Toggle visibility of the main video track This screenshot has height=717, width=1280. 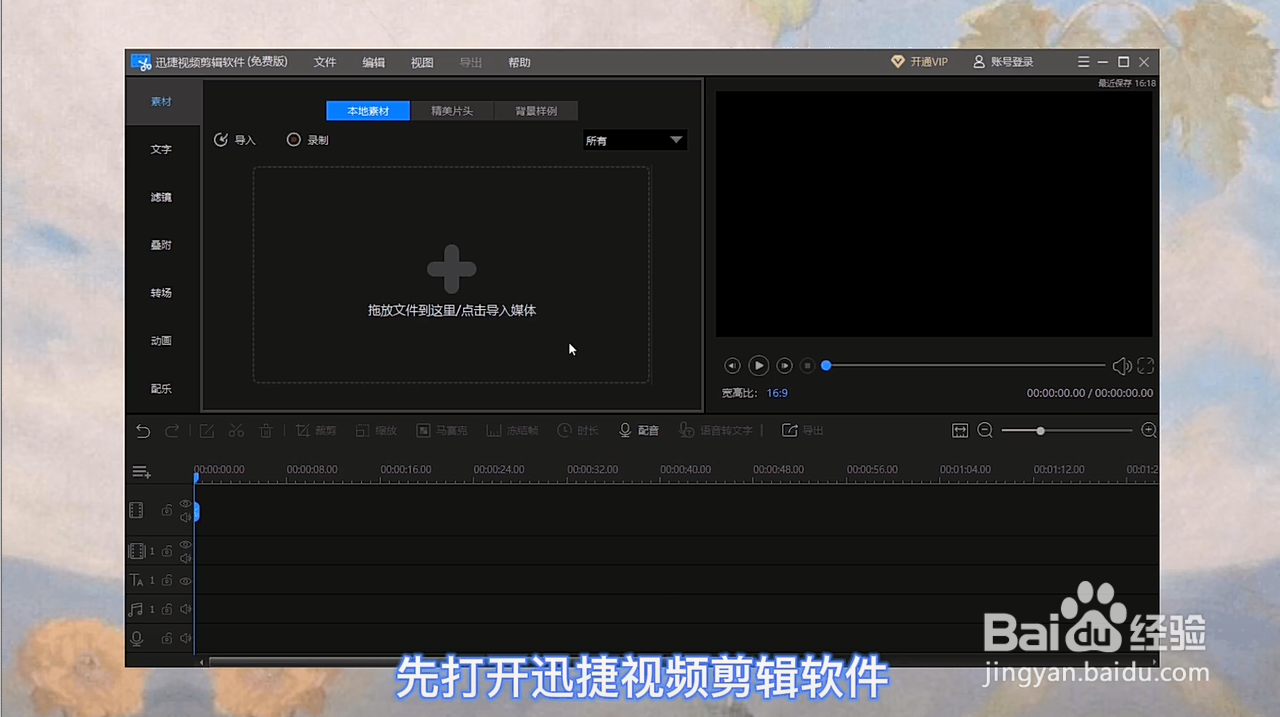click(x=184, y=504)
